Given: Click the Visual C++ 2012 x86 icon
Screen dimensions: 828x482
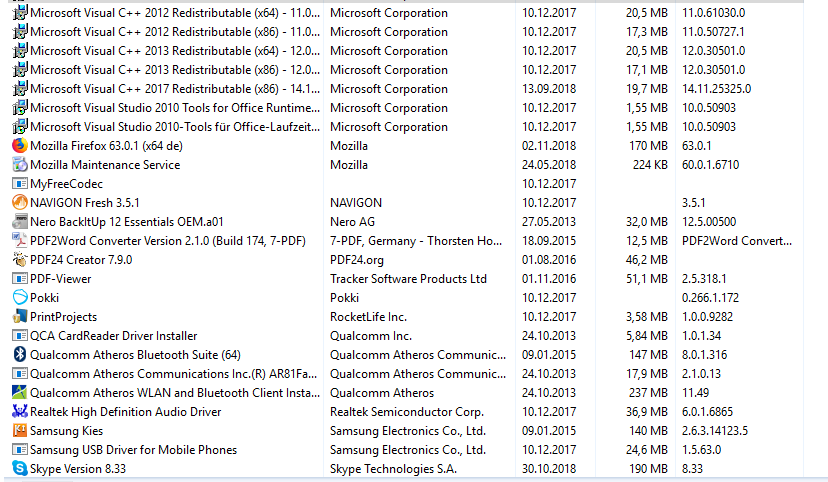Looking at the screenshot, I should (x=20, y=32).
